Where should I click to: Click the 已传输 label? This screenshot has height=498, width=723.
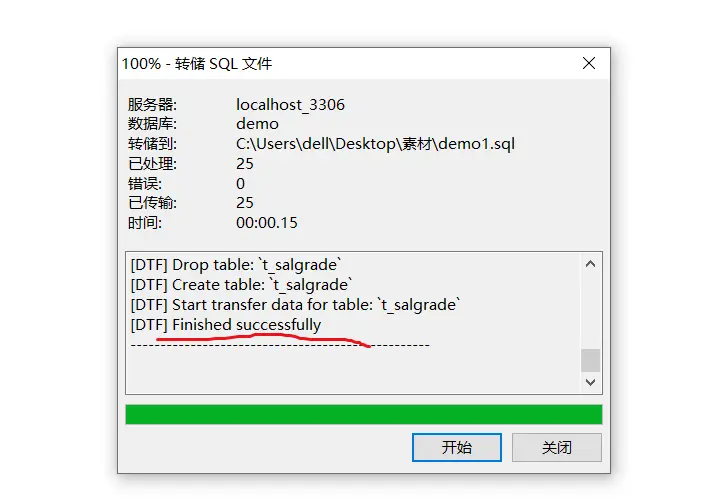pos(152,203)
